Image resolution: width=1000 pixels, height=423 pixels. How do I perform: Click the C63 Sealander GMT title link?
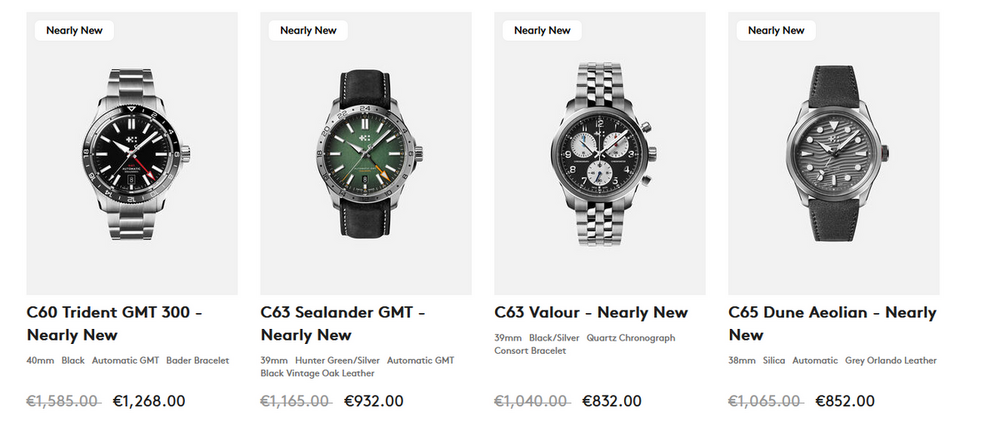click(x=343, y=323)
